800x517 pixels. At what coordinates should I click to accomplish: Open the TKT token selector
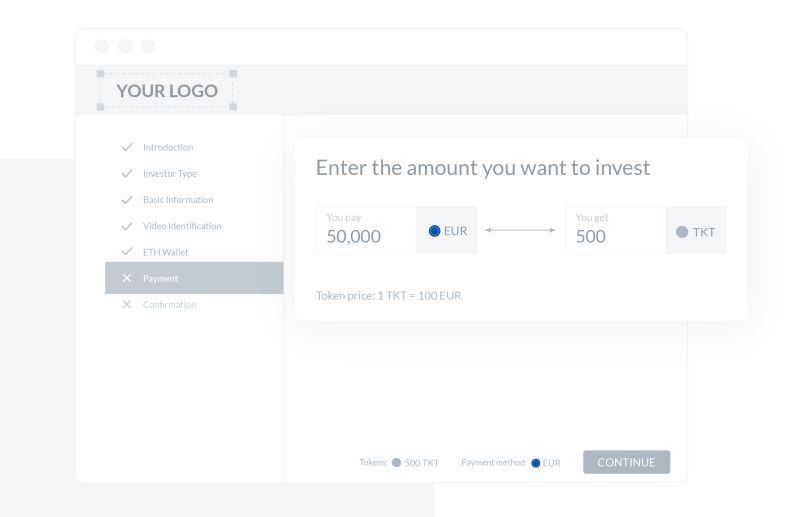click(696, 231)
